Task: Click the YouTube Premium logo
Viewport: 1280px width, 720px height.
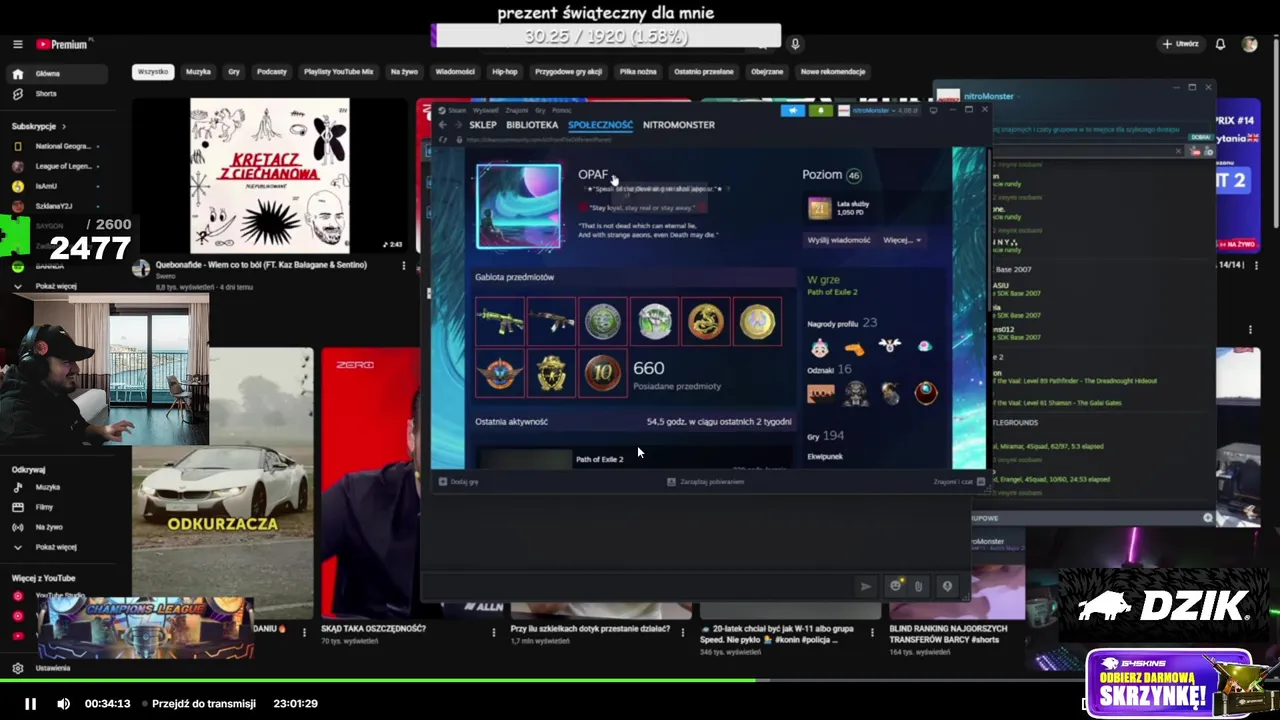Action: [63, 44]
